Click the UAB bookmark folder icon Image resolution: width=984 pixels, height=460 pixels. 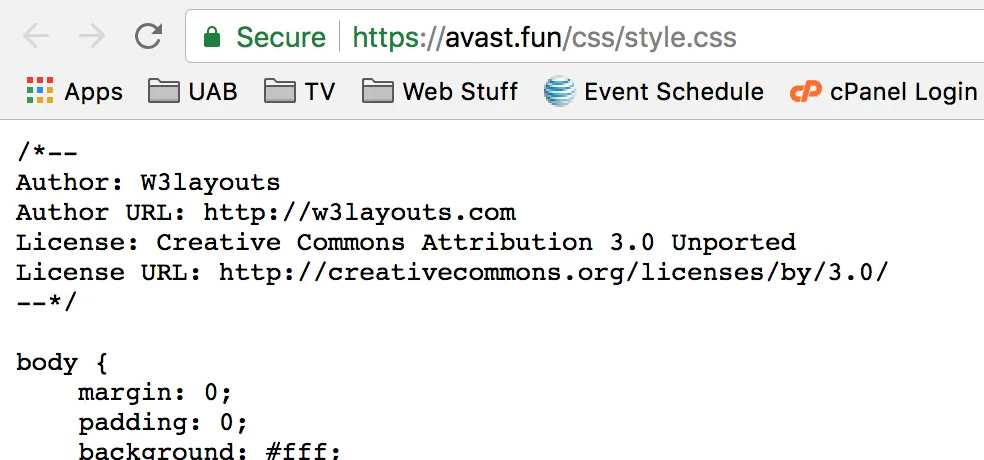[163, 91]
